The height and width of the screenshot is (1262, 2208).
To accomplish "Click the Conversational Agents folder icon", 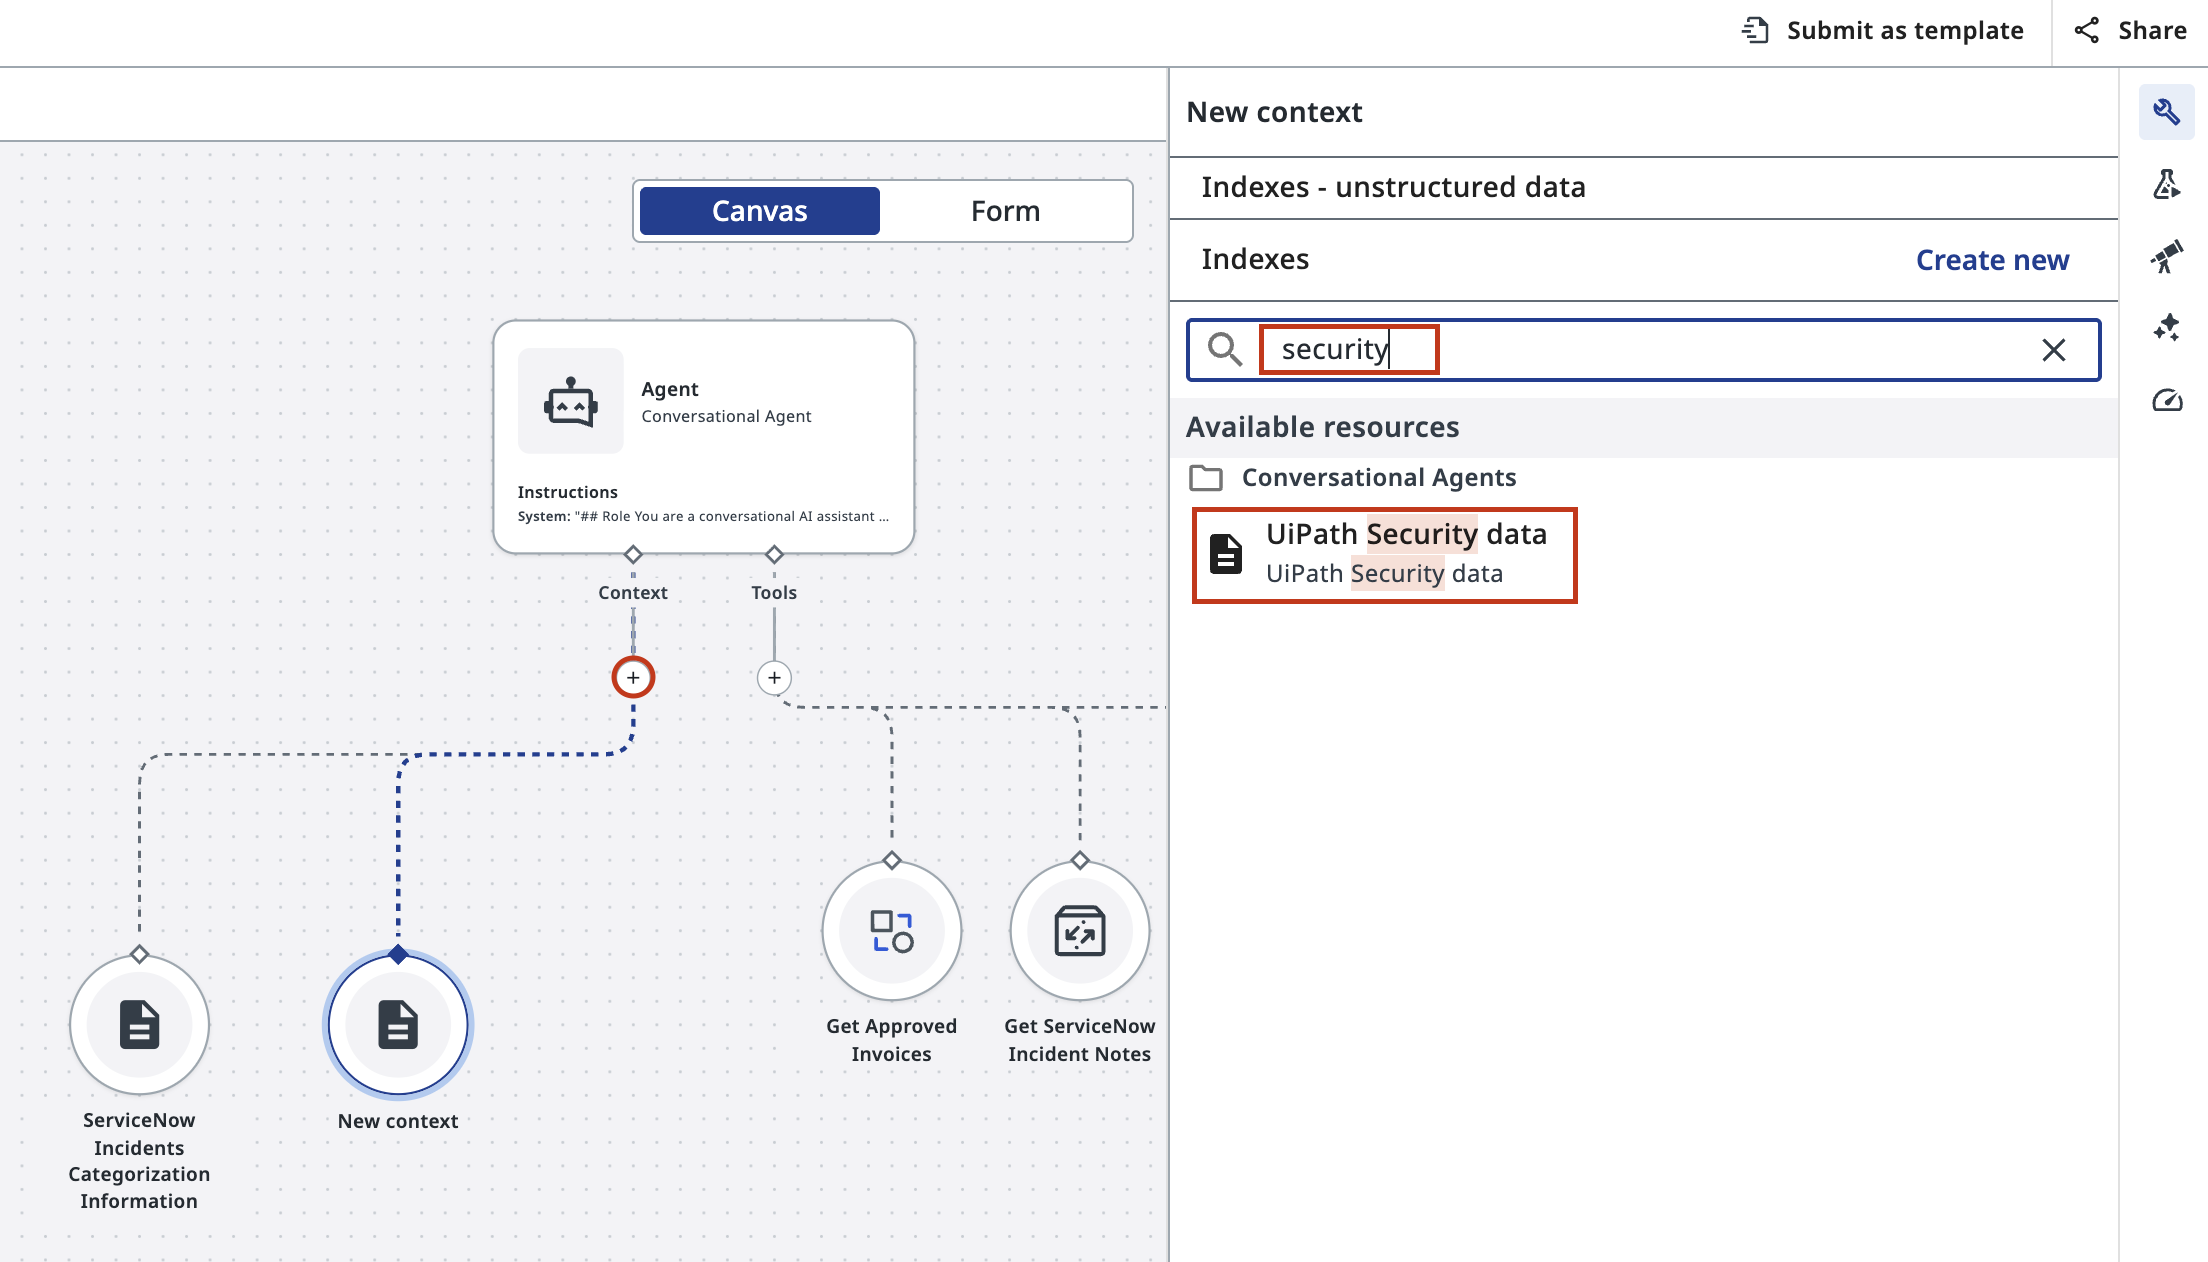I will tap(1205, 478).
